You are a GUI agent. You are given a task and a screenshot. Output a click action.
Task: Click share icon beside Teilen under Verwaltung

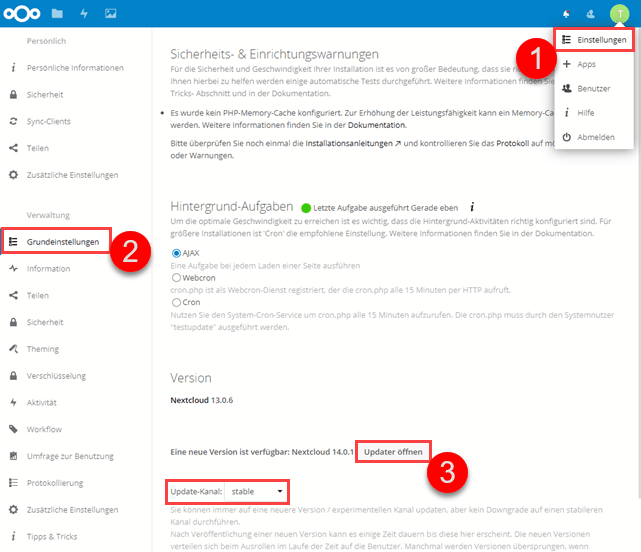click(13, 295)
